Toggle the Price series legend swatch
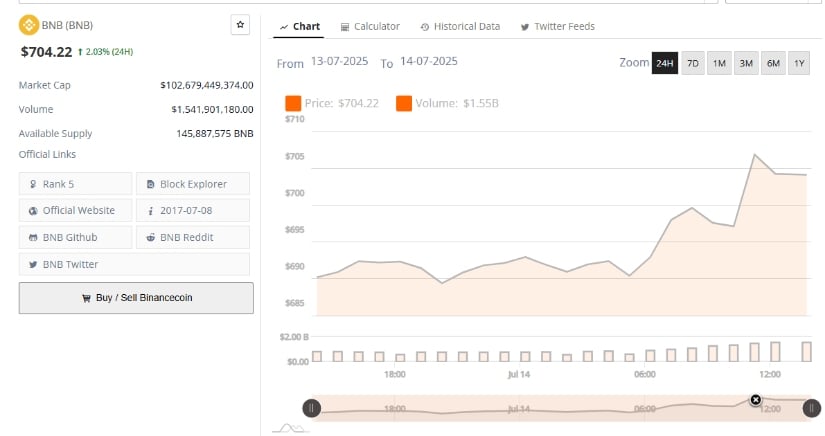 click(293, 103)
